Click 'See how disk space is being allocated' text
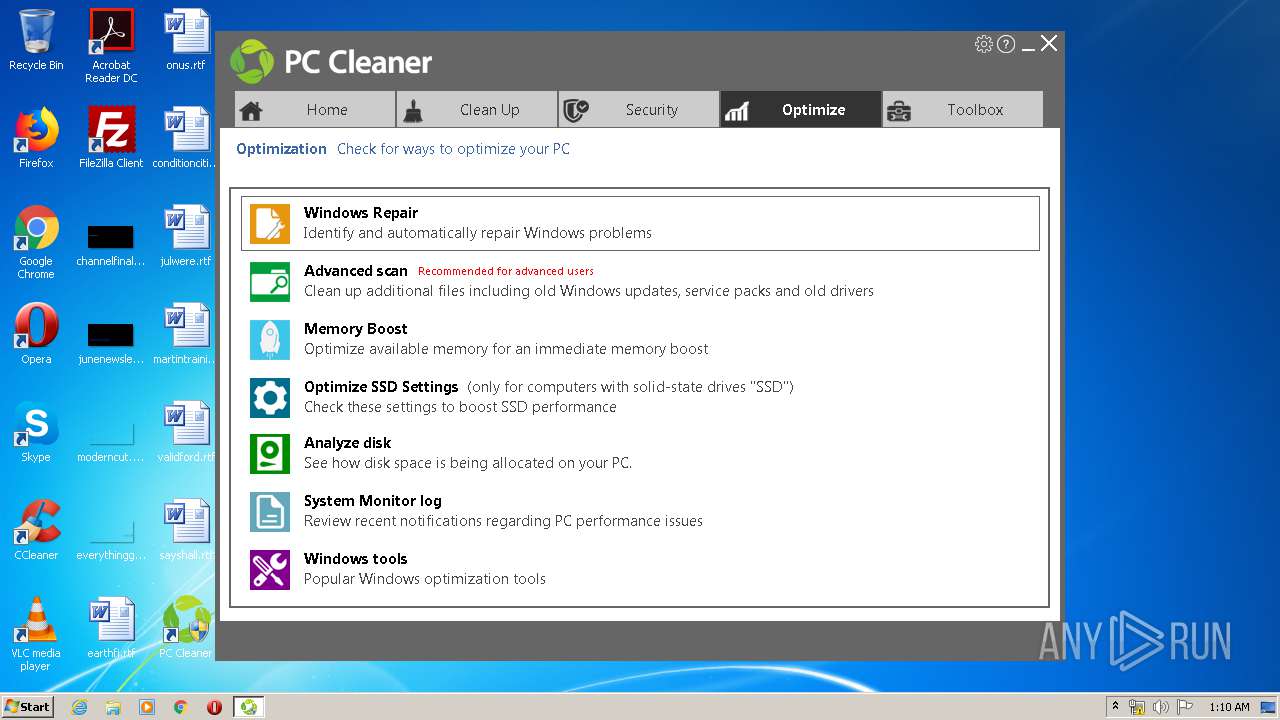The height and width of the screenshot is (720, 1280). [468, 463]
